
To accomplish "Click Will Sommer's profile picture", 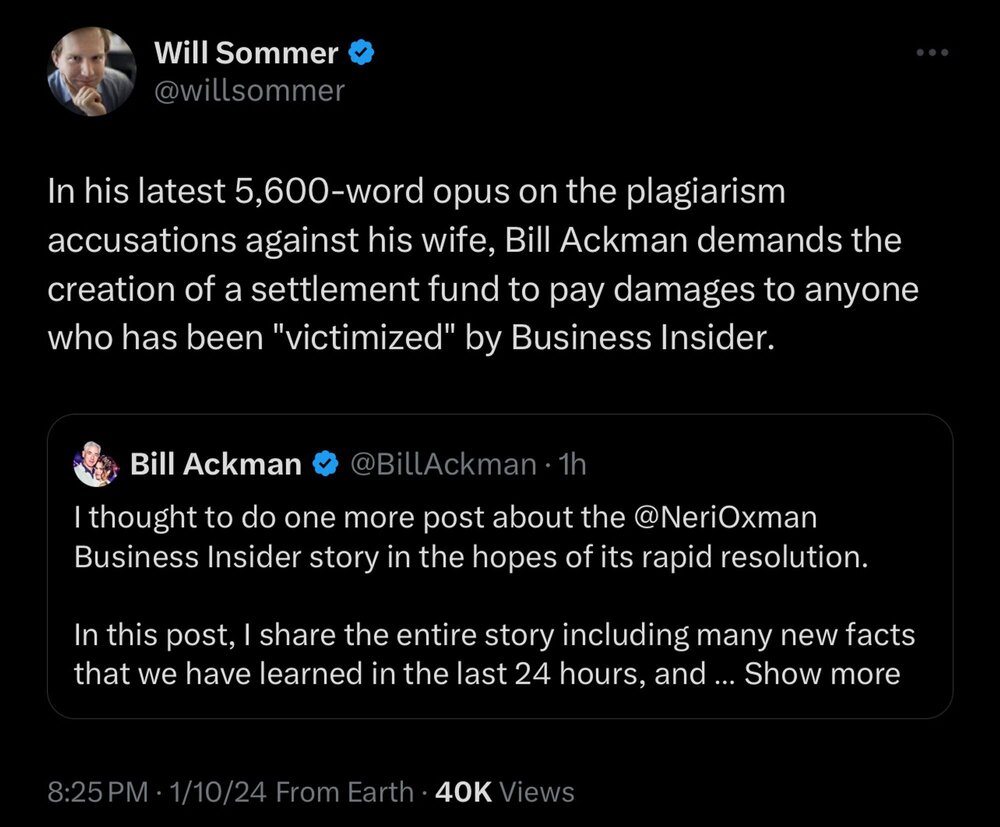I will pyautogui.click(x=91, y=72).
